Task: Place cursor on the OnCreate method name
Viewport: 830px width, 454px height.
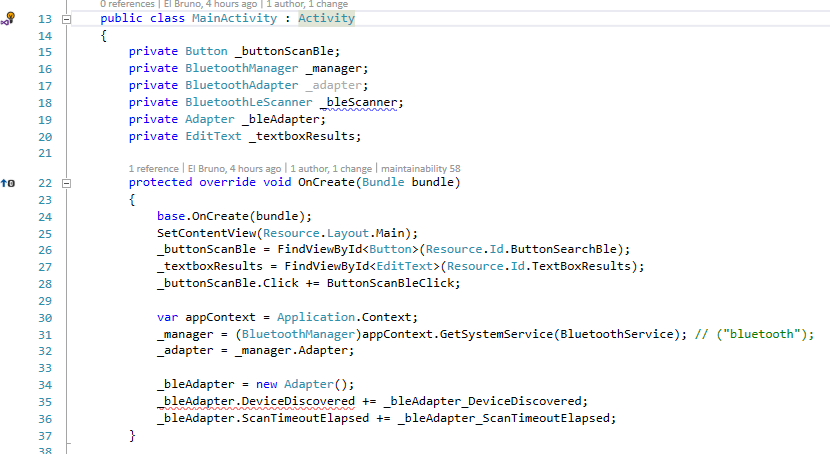Action: pos(327,183)
